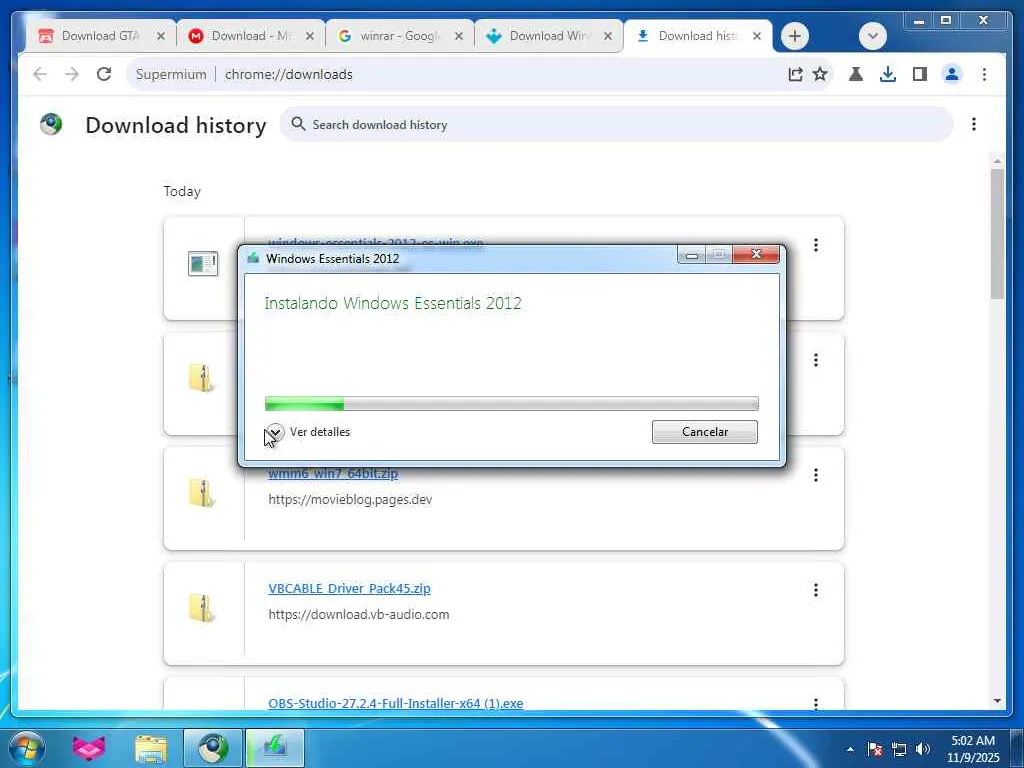Open more actions for wmm6_win7_64bit.zip

tap(816, 475)
